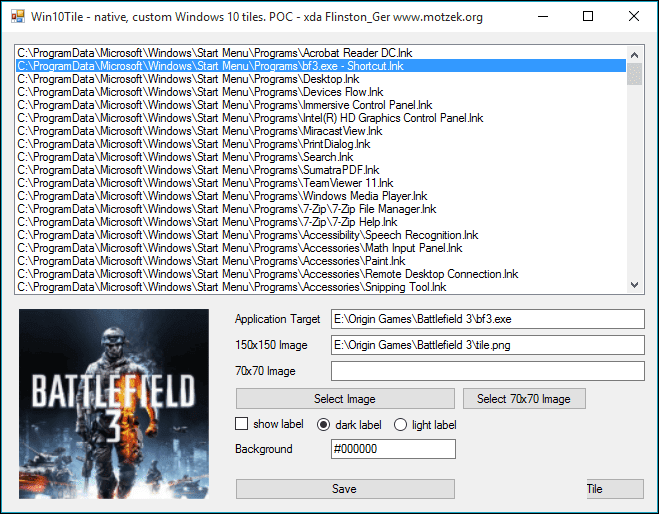Select the Speech Recognition.lnk entry
Screen dimensions: 659x514
click(x=321, y=235)
